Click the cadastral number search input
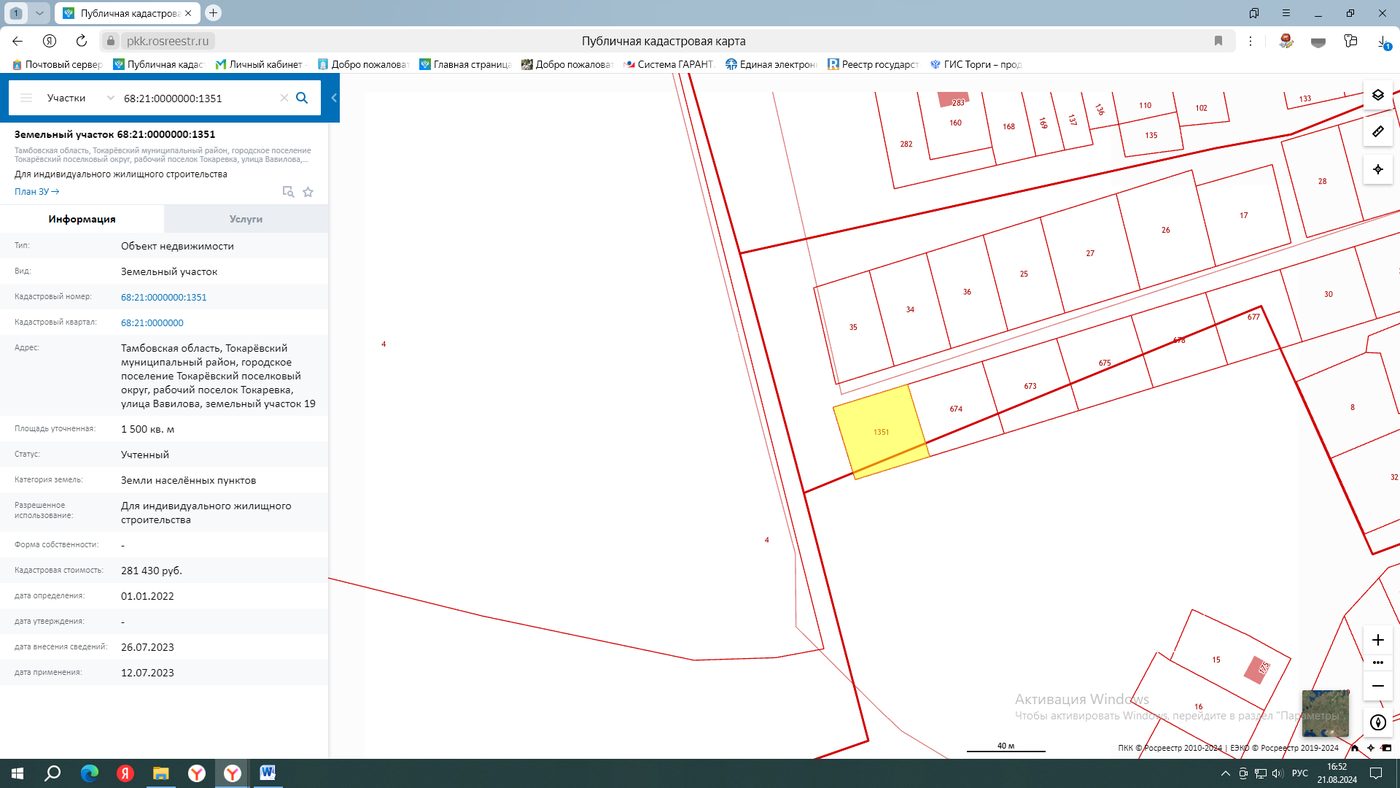1400x788 pixels. click(197, 98)
